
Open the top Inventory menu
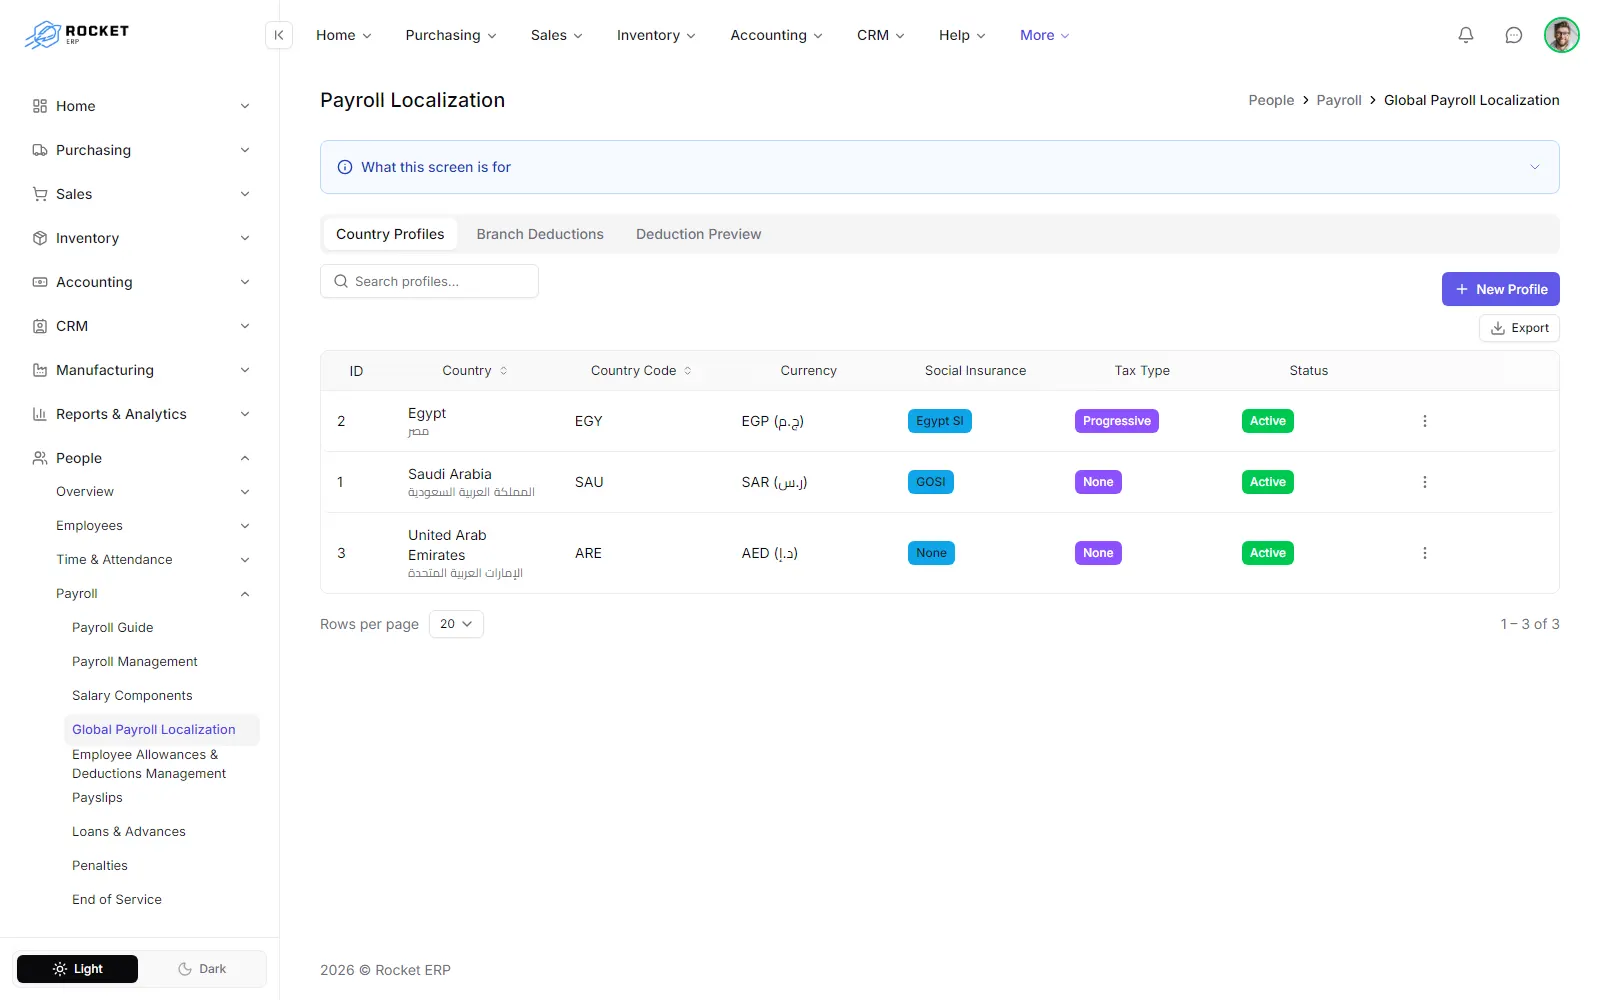click(x=656, y=35)
